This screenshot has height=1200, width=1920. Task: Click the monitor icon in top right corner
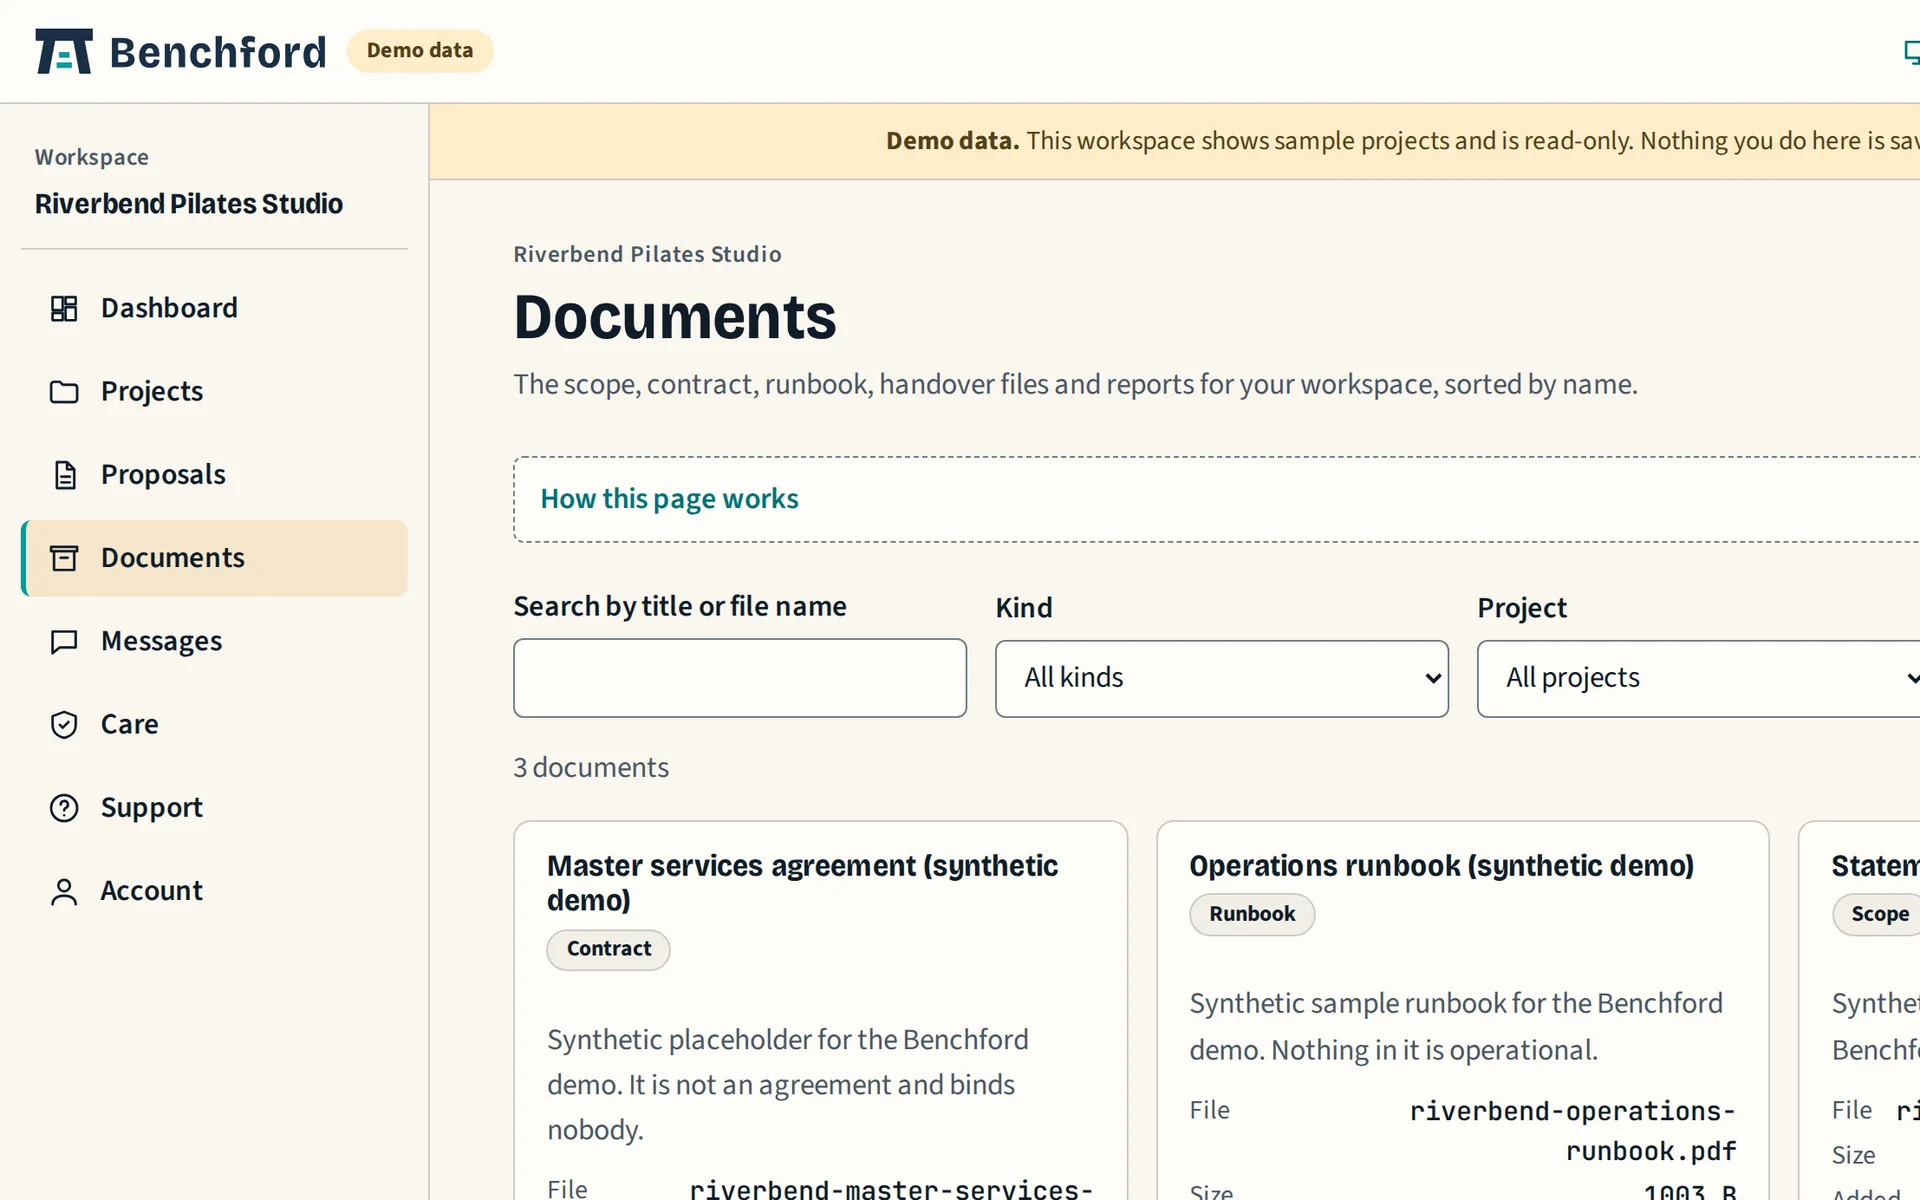tap(1911, 52)
